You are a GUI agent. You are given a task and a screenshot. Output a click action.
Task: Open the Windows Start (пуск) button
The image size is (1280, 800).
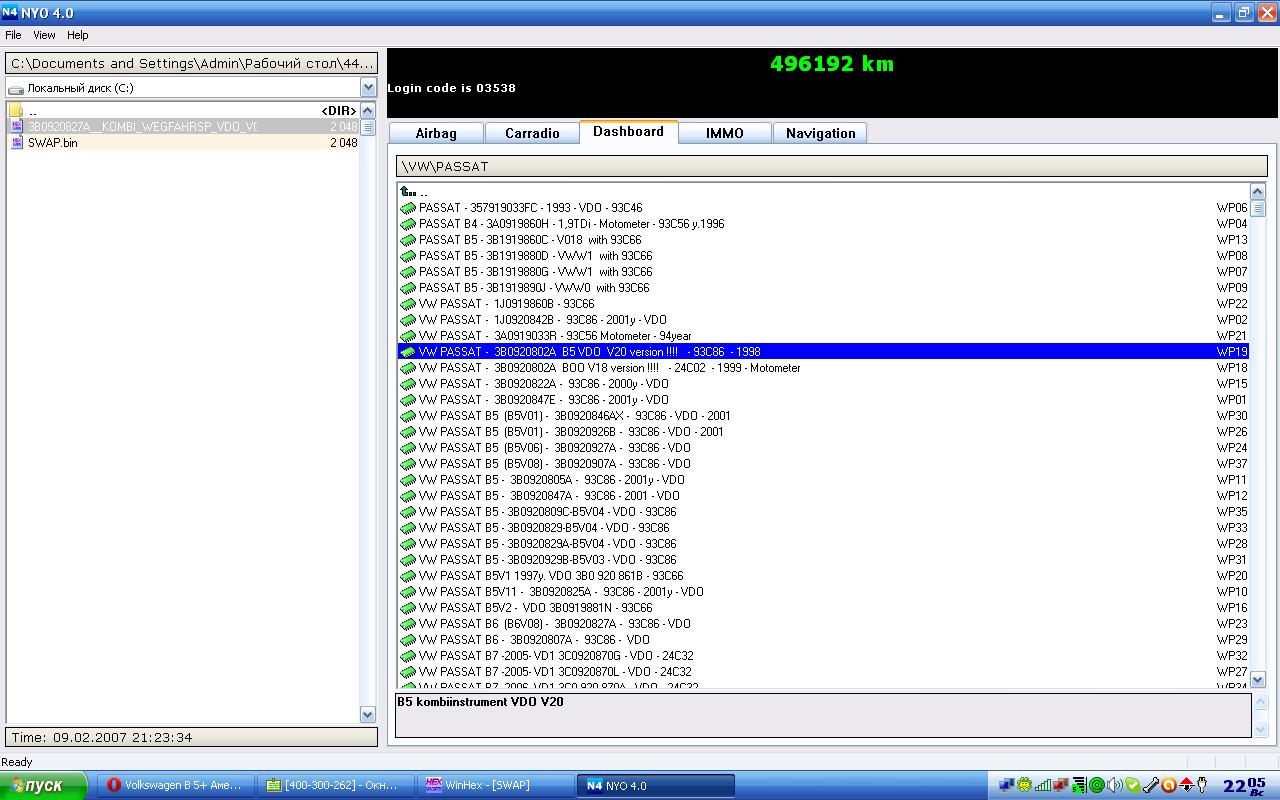pyautogui.click(x=44, y=786)
